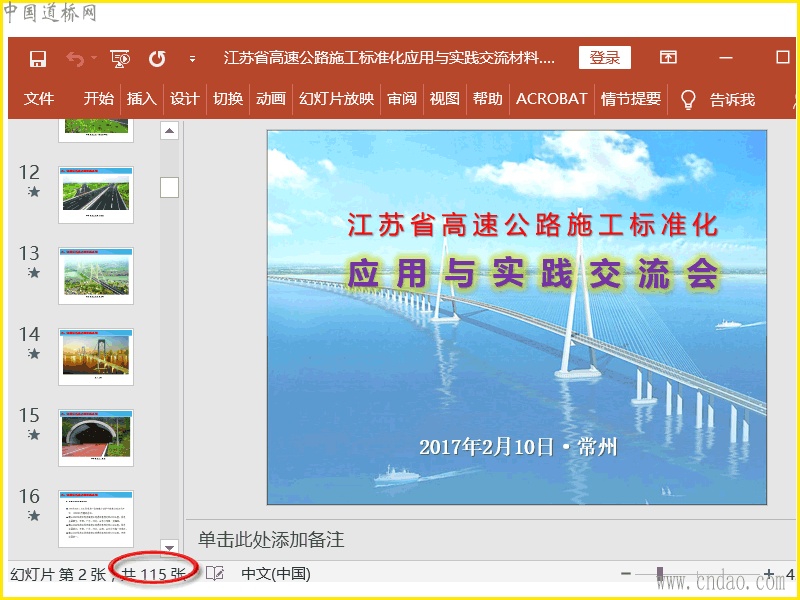Click the Repeat/Redo circular arrow icon
The height and width of the screenshot is (600, 800).
coord(157,59)
